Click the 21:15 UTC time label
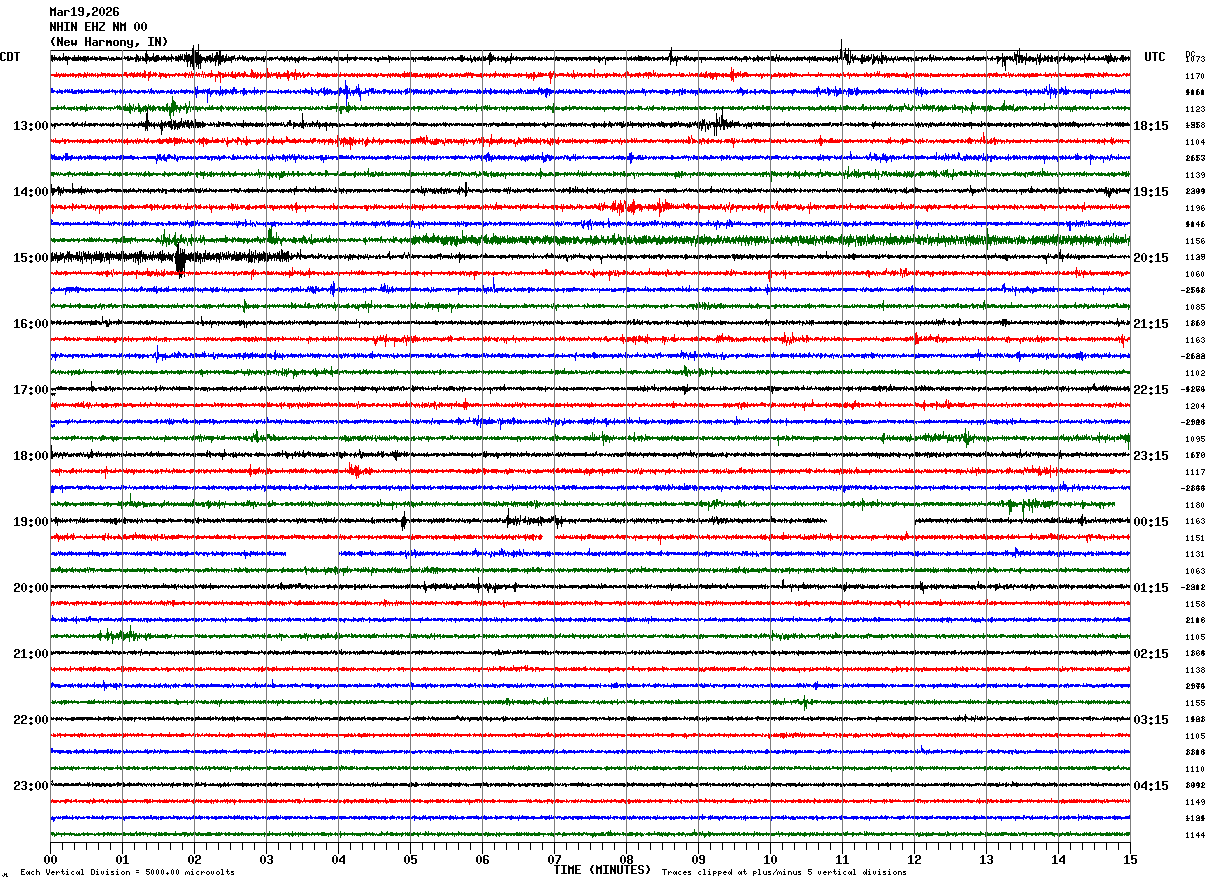The height and width of the screenshot is (886, 1210). tap(1151, 324)
